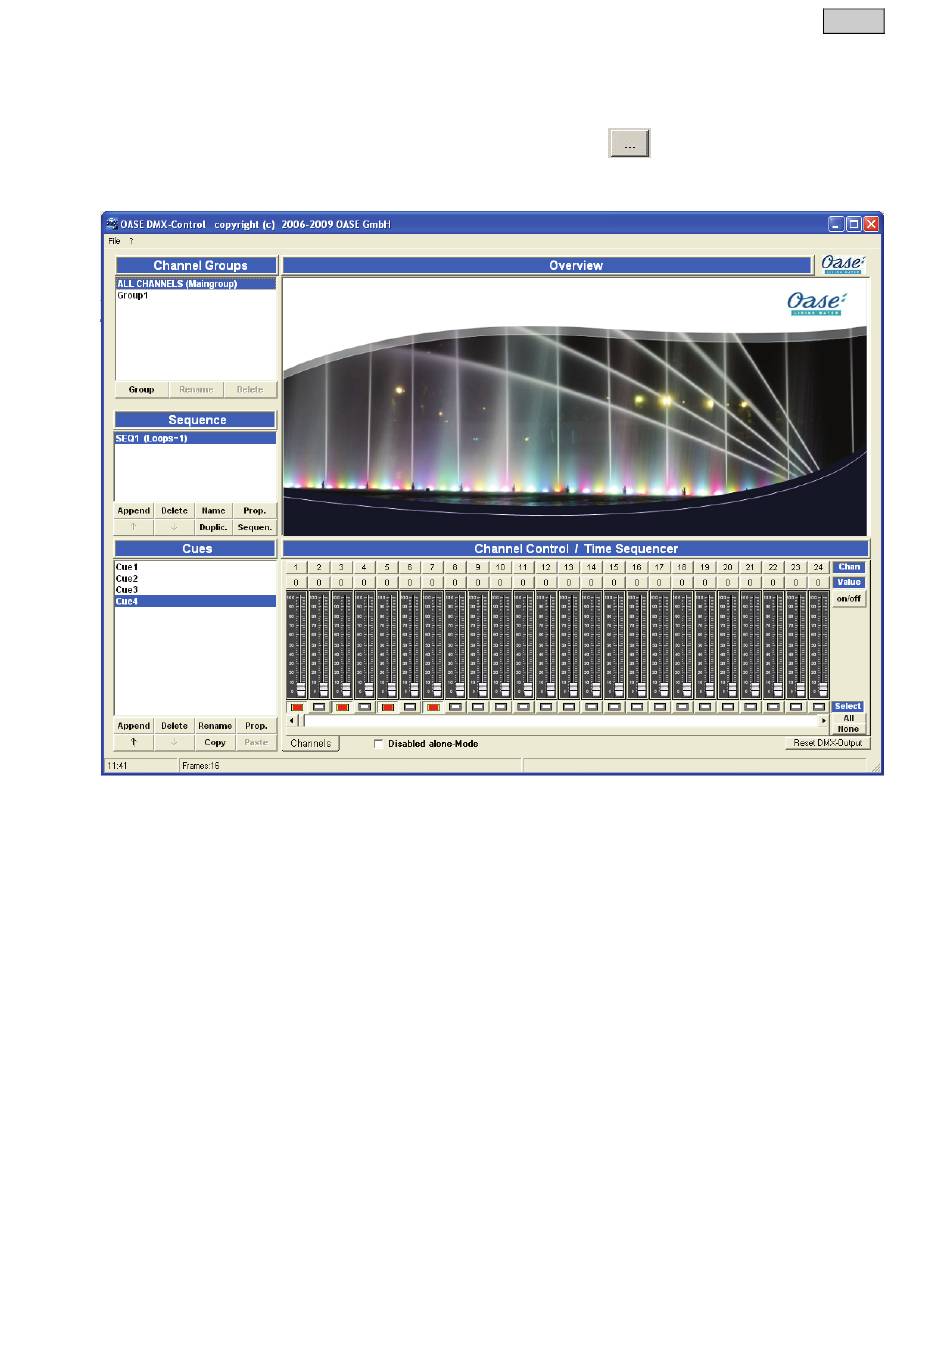Click the Frames:16 status bar entry
This screenshot has width=950, height=1370.
pyautogui.click(x=350, y=766)
